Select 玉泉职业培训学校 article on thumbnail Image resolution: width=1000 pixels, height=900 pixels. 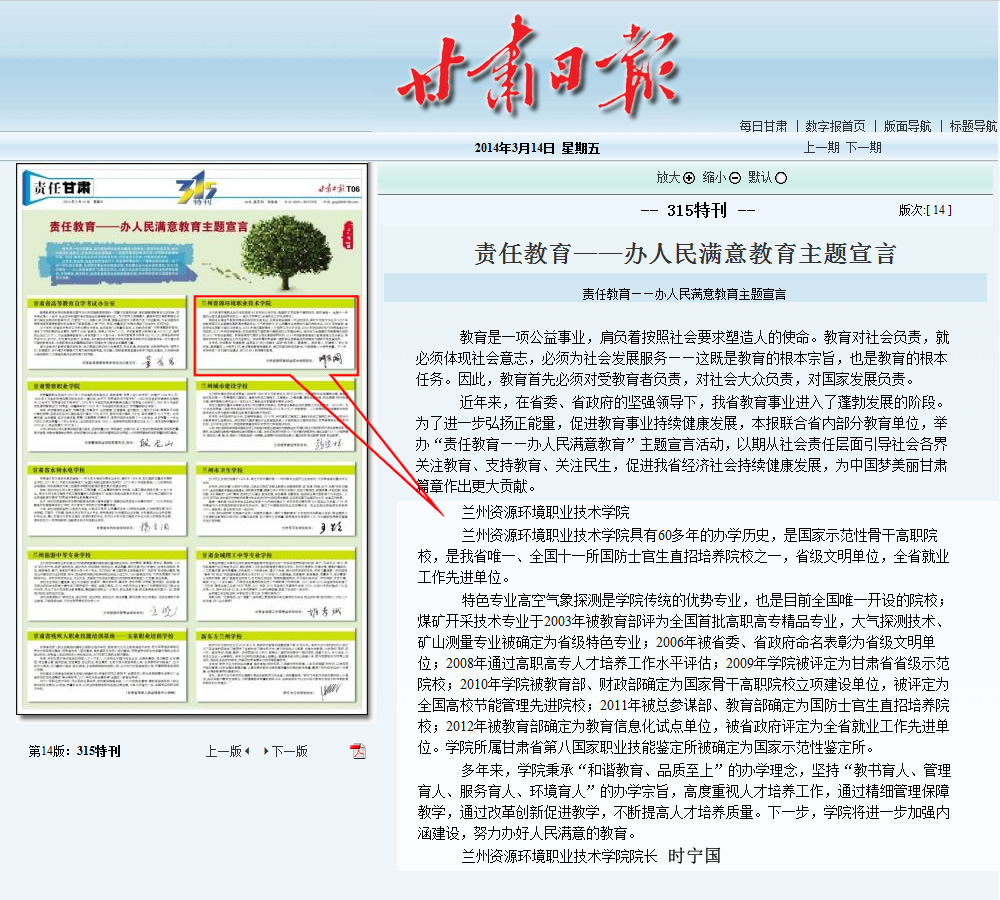pos(107,667)
